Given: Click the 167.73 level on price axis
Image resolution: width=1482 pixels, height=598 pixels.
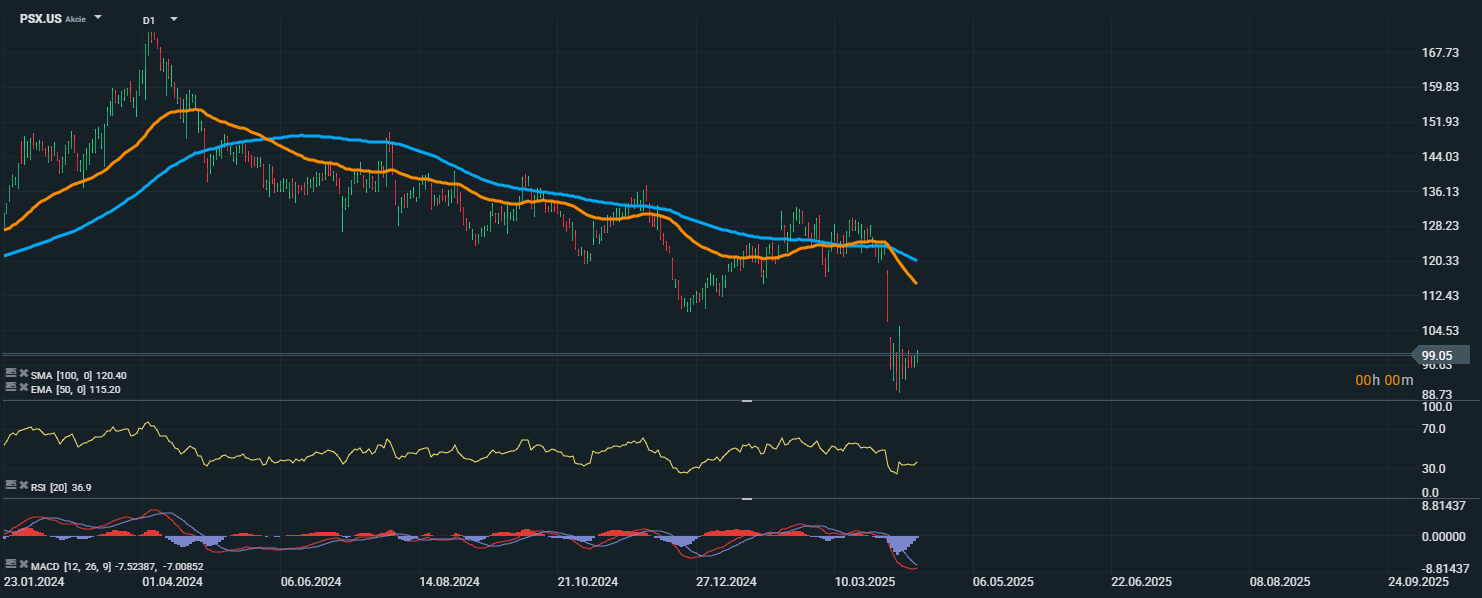Looking at the screenshot, I should pos(1441,52).
